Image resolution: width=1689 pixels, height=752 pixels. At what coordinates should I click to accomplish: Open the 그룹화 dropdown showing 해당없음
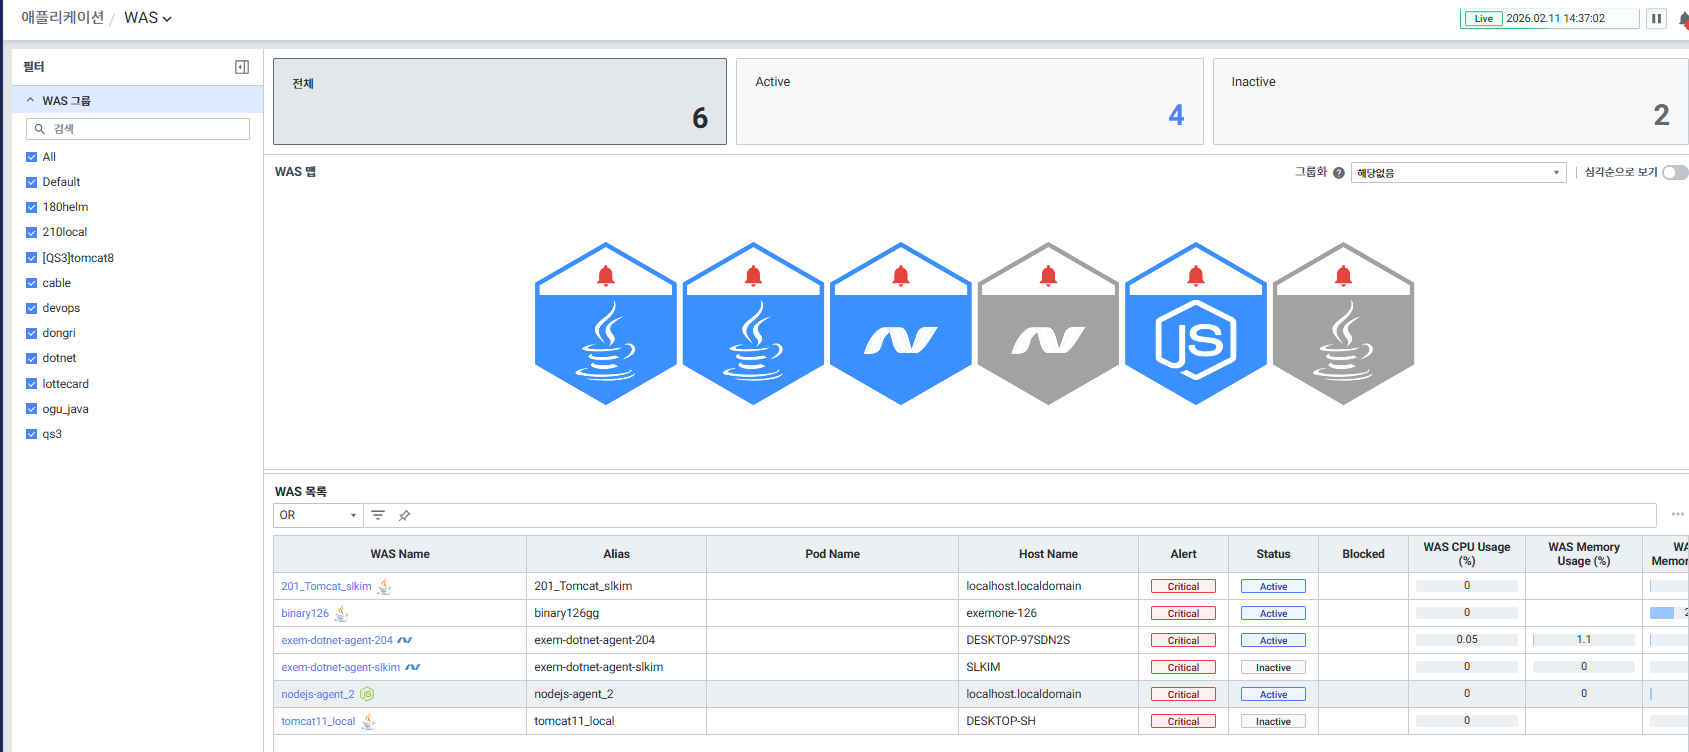click(1457, 173)
